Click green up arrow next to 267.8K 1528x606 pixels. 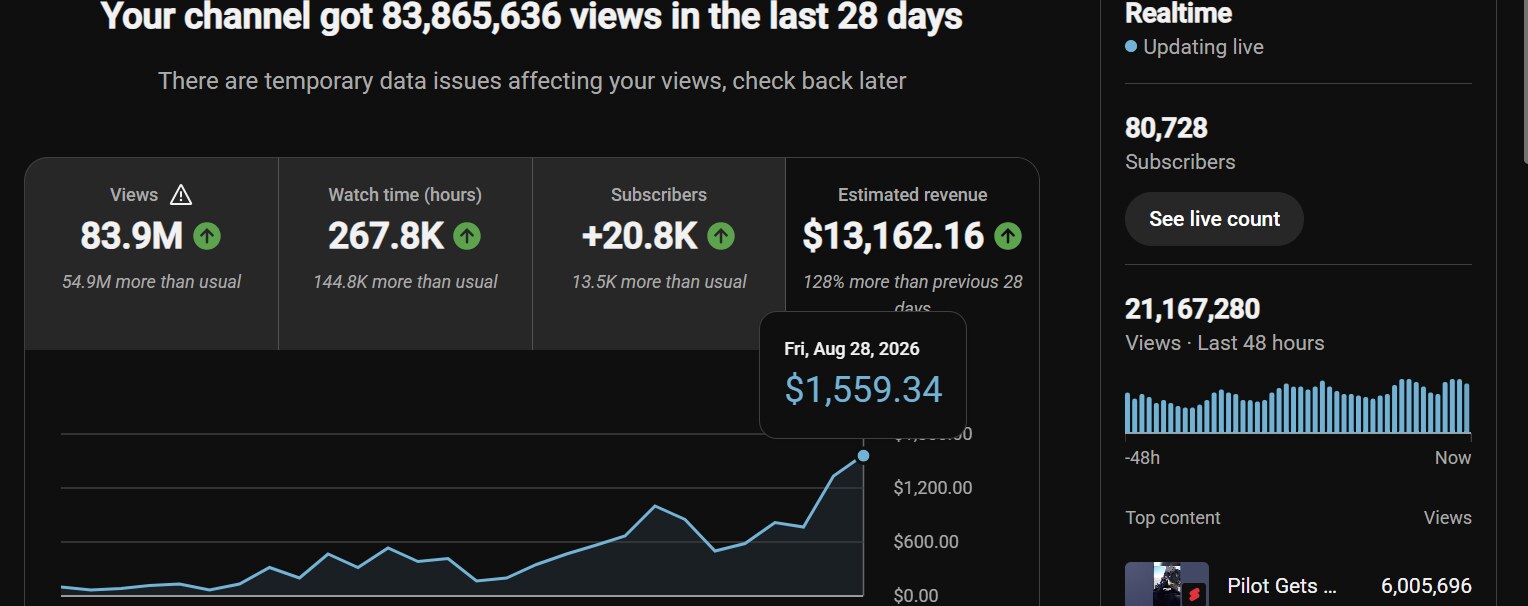click(467, 236)
